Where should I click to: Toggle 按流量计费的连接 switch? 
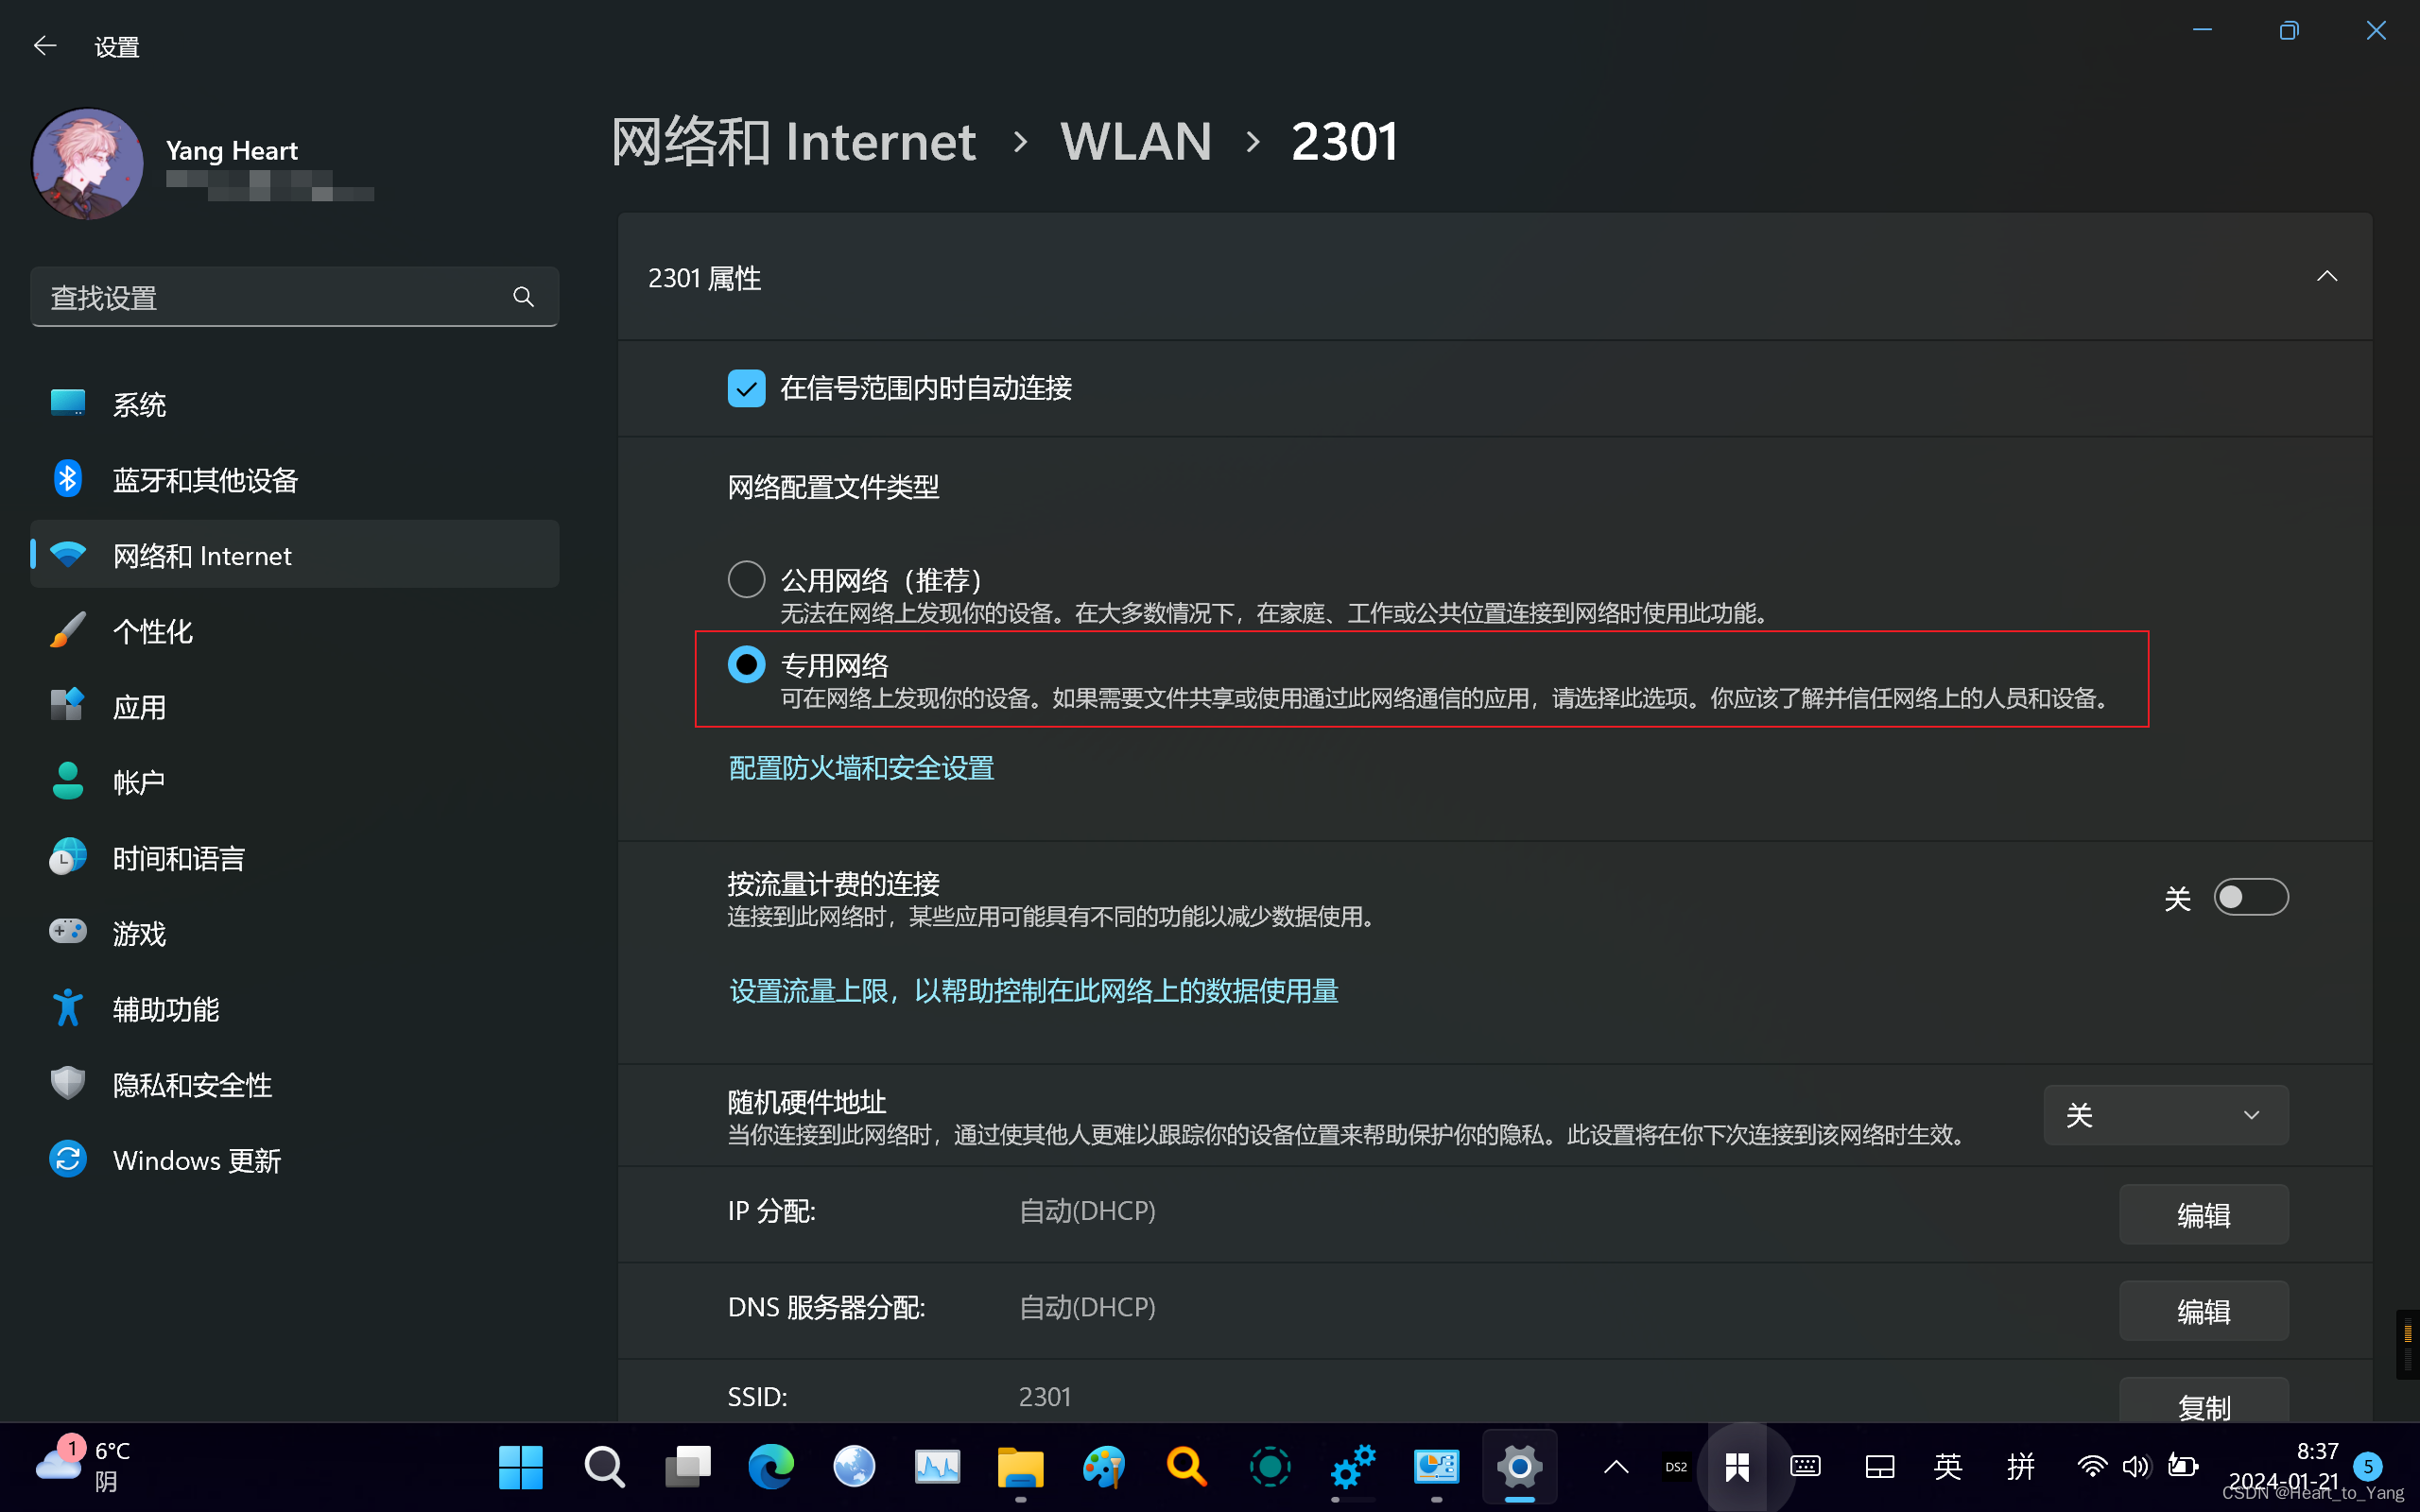[2251, 897]
